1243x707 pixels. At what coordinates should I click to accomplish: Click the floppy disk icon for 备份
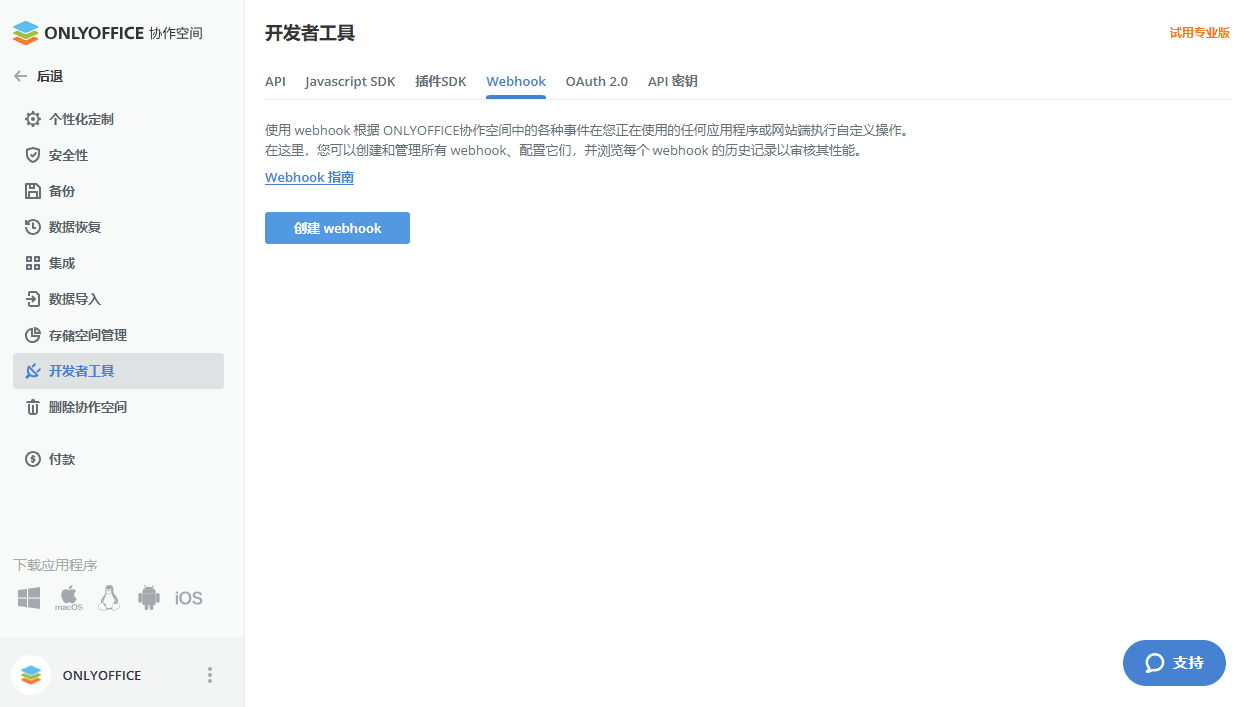tap(33, 191)
